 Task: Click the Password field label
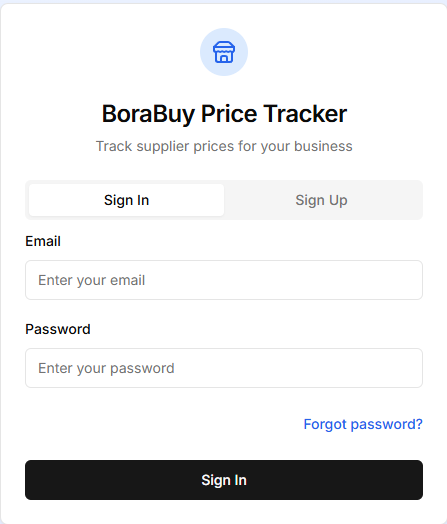(x=58, y=329)
